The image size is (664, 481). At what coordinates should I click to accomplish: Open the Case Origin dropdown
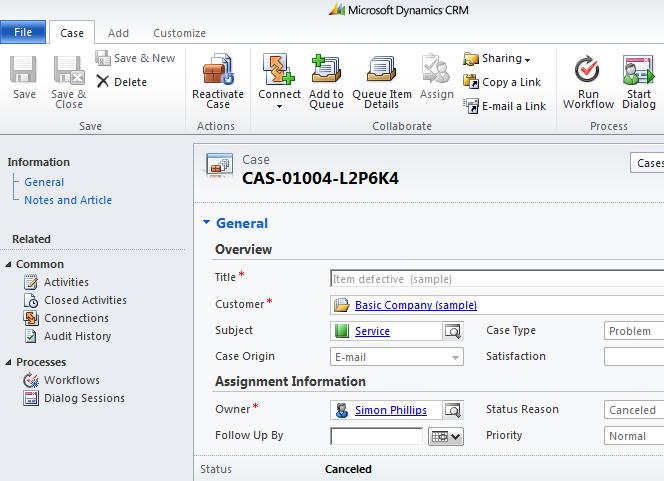[397, 357]
